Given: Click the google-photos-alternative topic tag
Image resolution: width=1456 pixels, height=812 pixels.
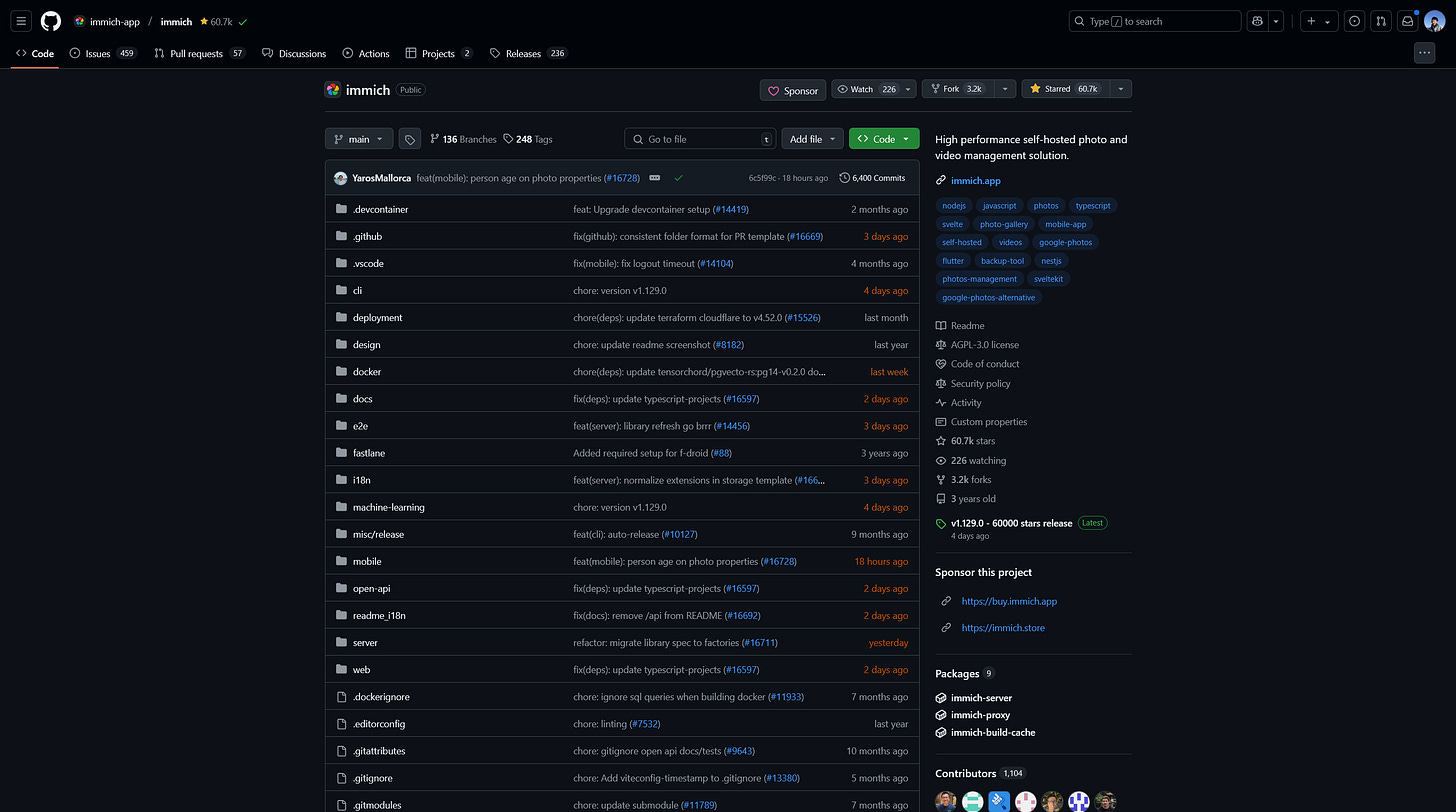Looking at the screenshot, I should [x=989, y=298].
